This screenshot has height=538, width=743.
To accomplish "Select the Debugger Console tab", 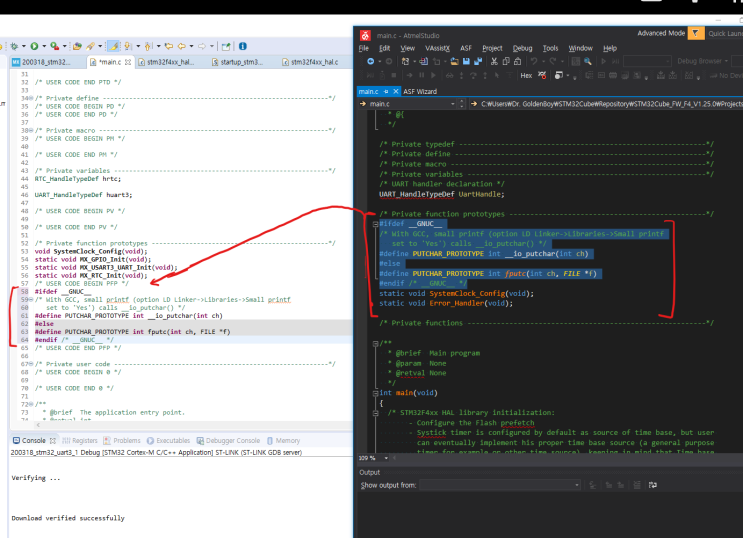I will coord(228,440).
